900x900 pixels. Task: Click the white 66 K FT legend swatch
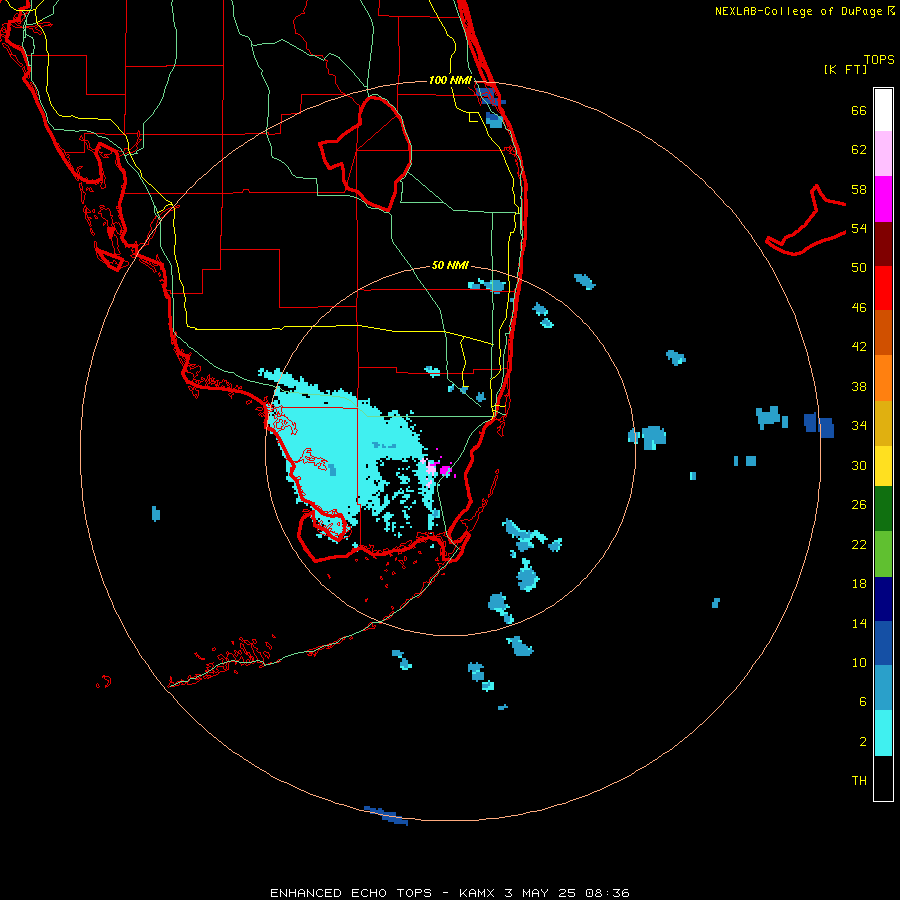coord(883,110)
